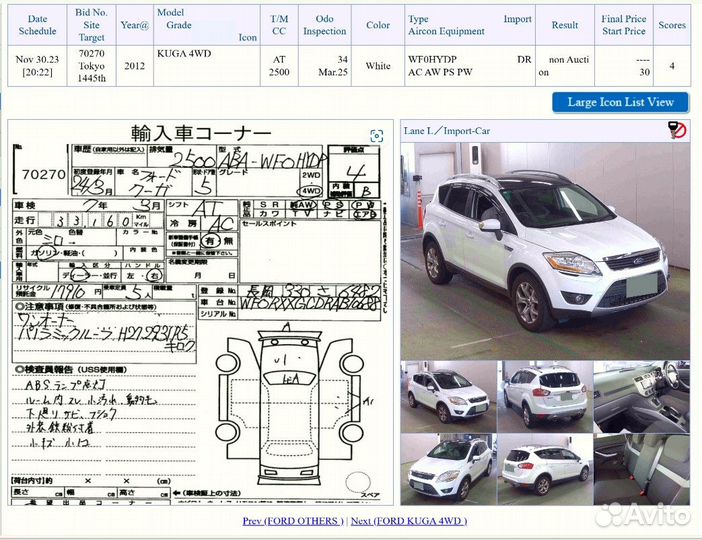
Task: Open the Next (FORD KUGA 4WD) link
Action: coord(409,521)
